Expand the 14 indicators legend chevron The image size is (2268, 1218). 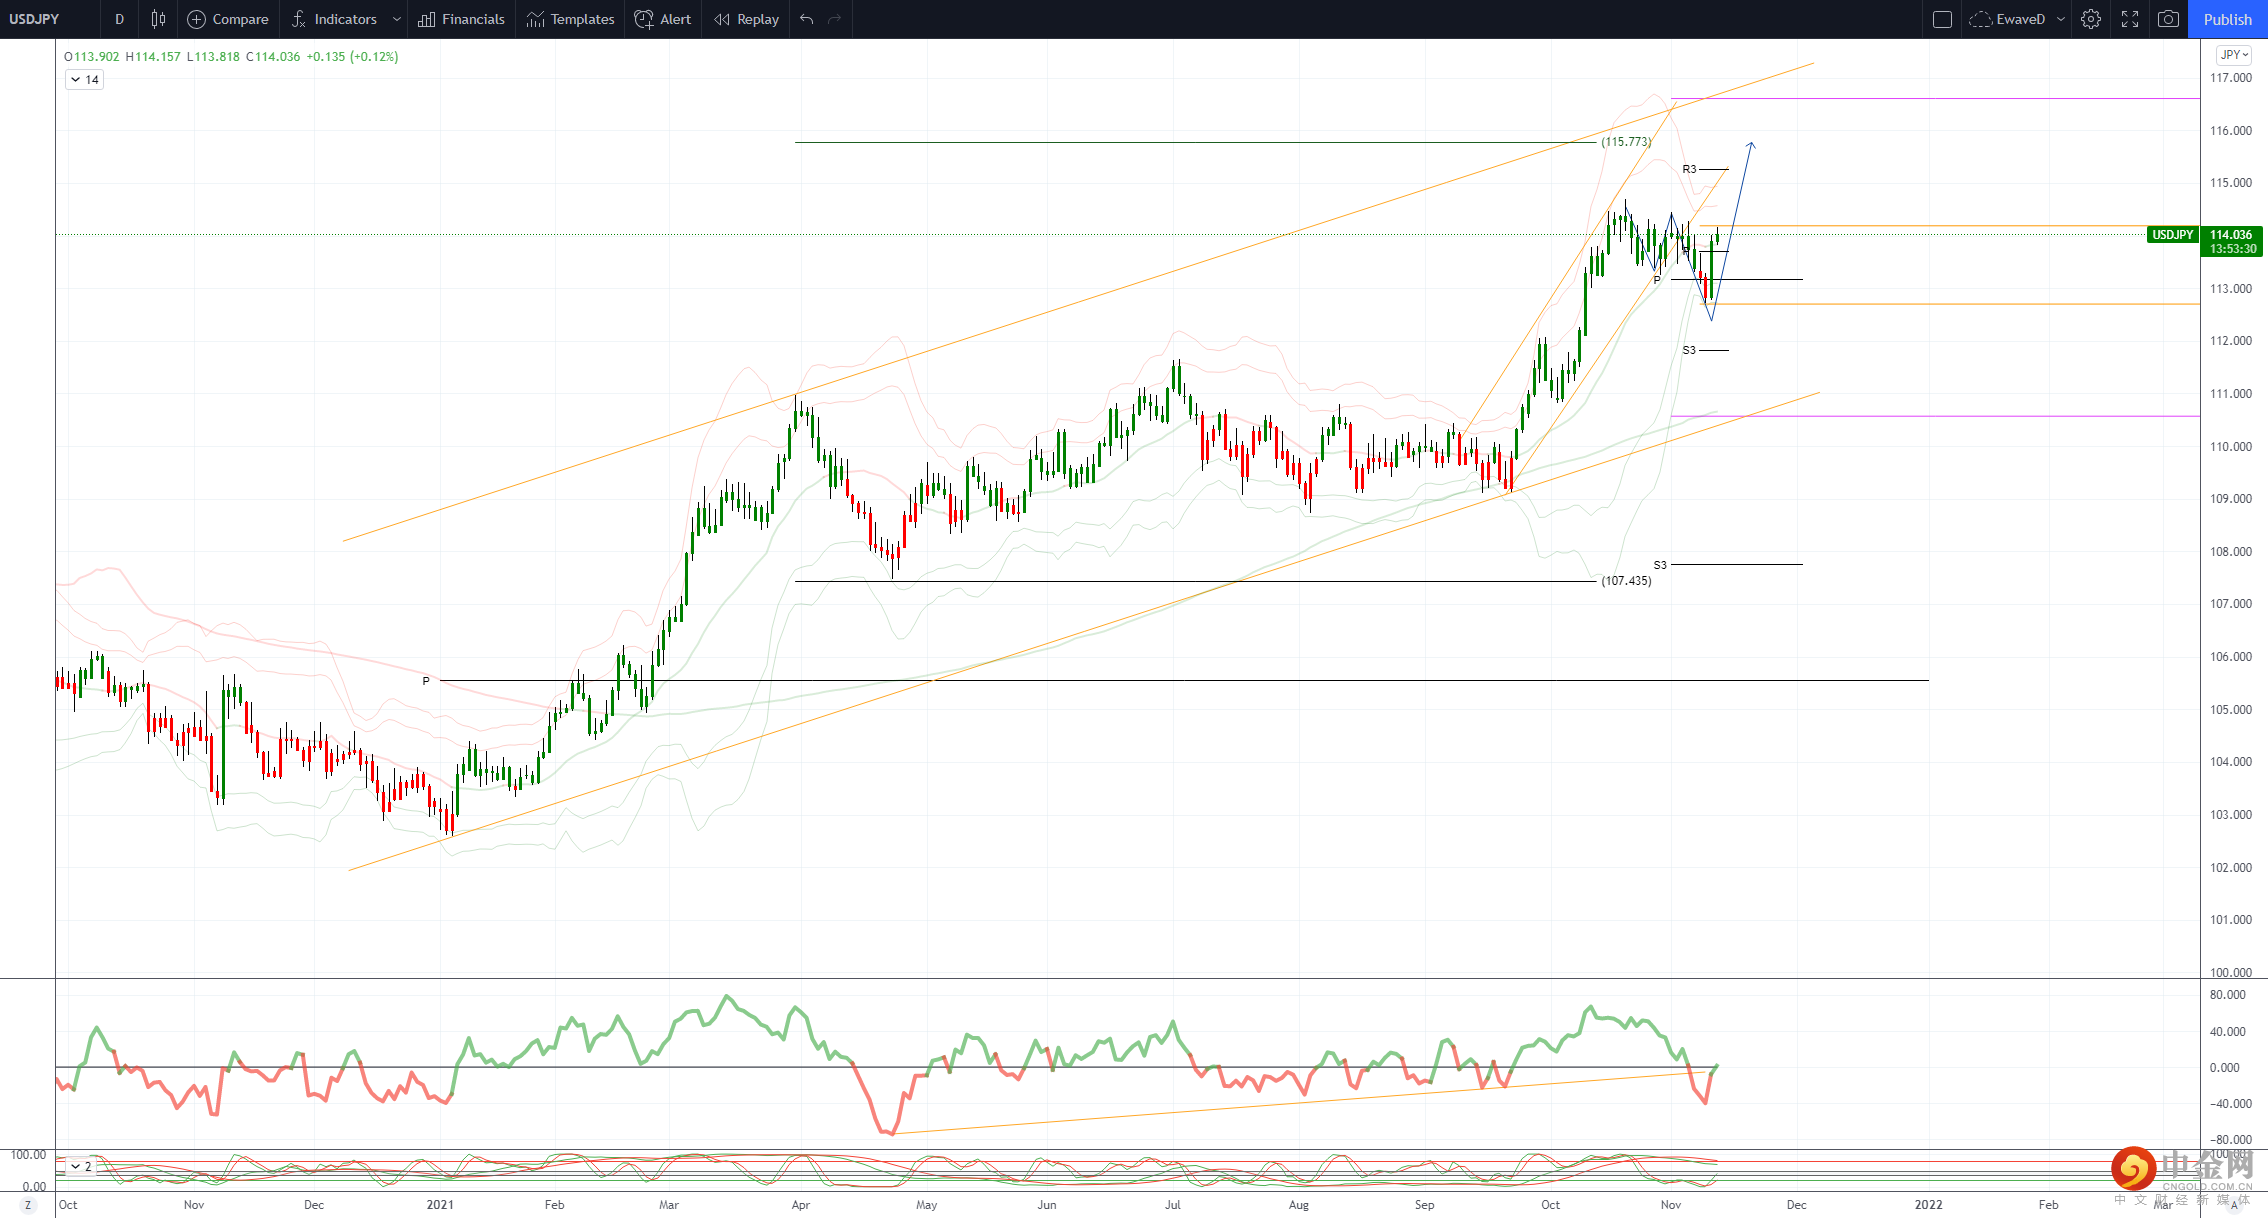tap(76, 80)
